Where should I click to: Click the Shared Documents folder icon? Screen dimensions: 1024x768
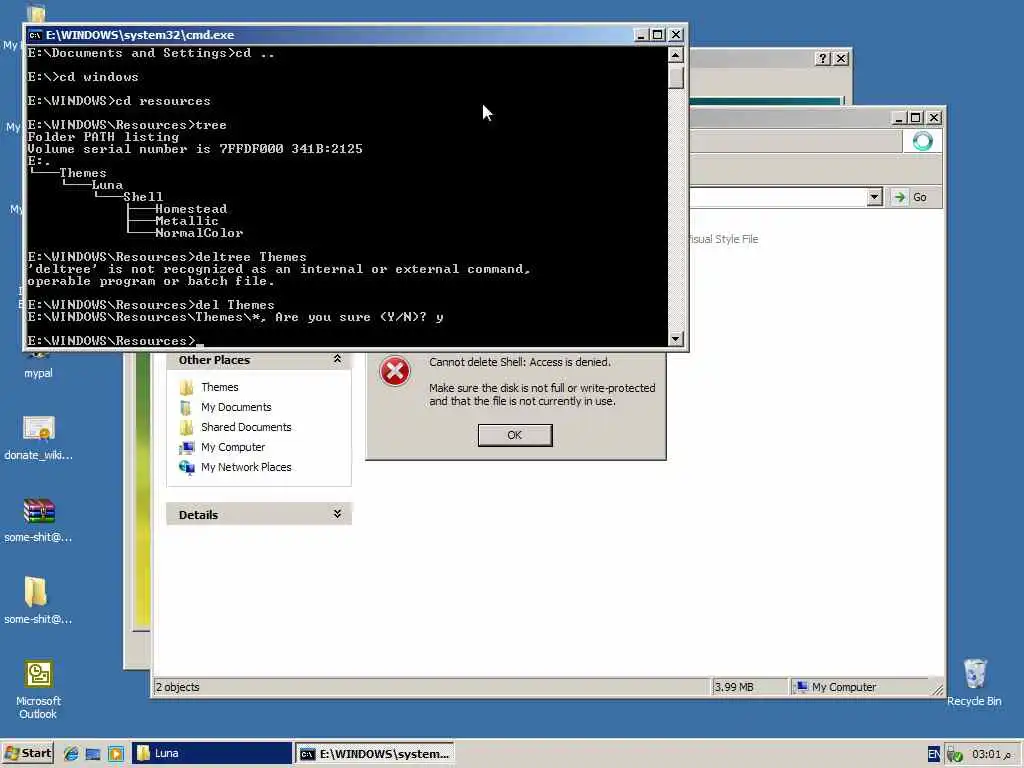[x=186, y=428]
